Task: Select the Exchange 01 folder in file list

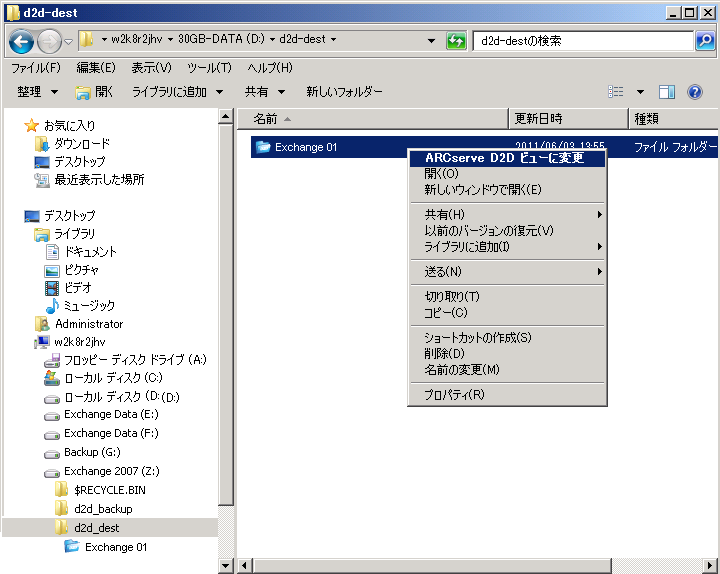Action: click(x=305, y=147)
